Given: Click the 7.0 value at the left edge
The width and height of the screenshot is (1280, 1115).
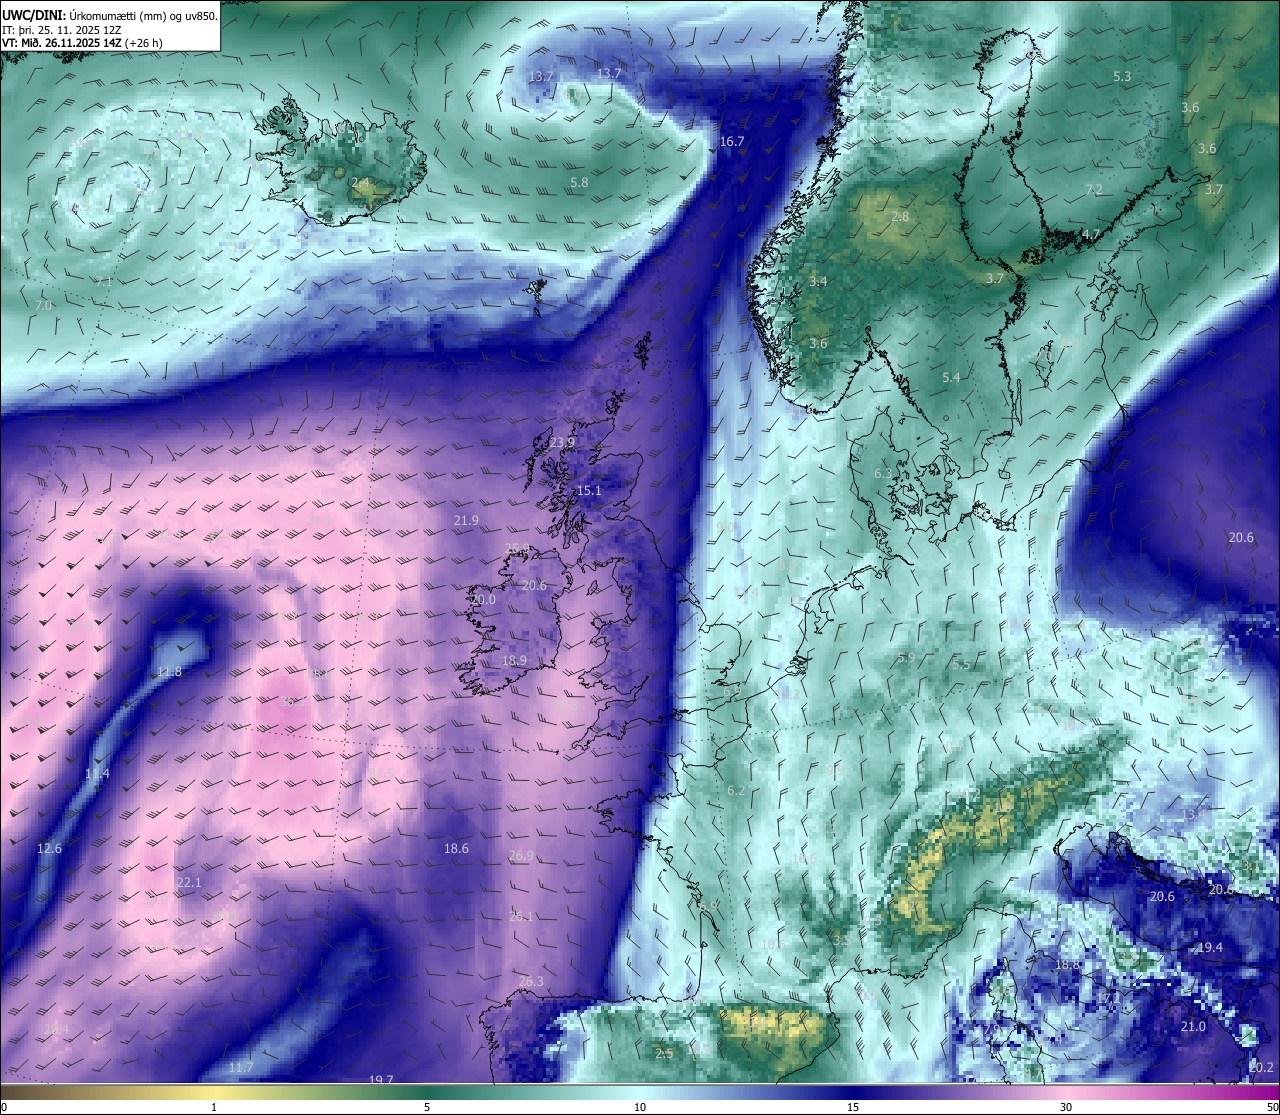Looking at the screenshot, I should [43, 306].
